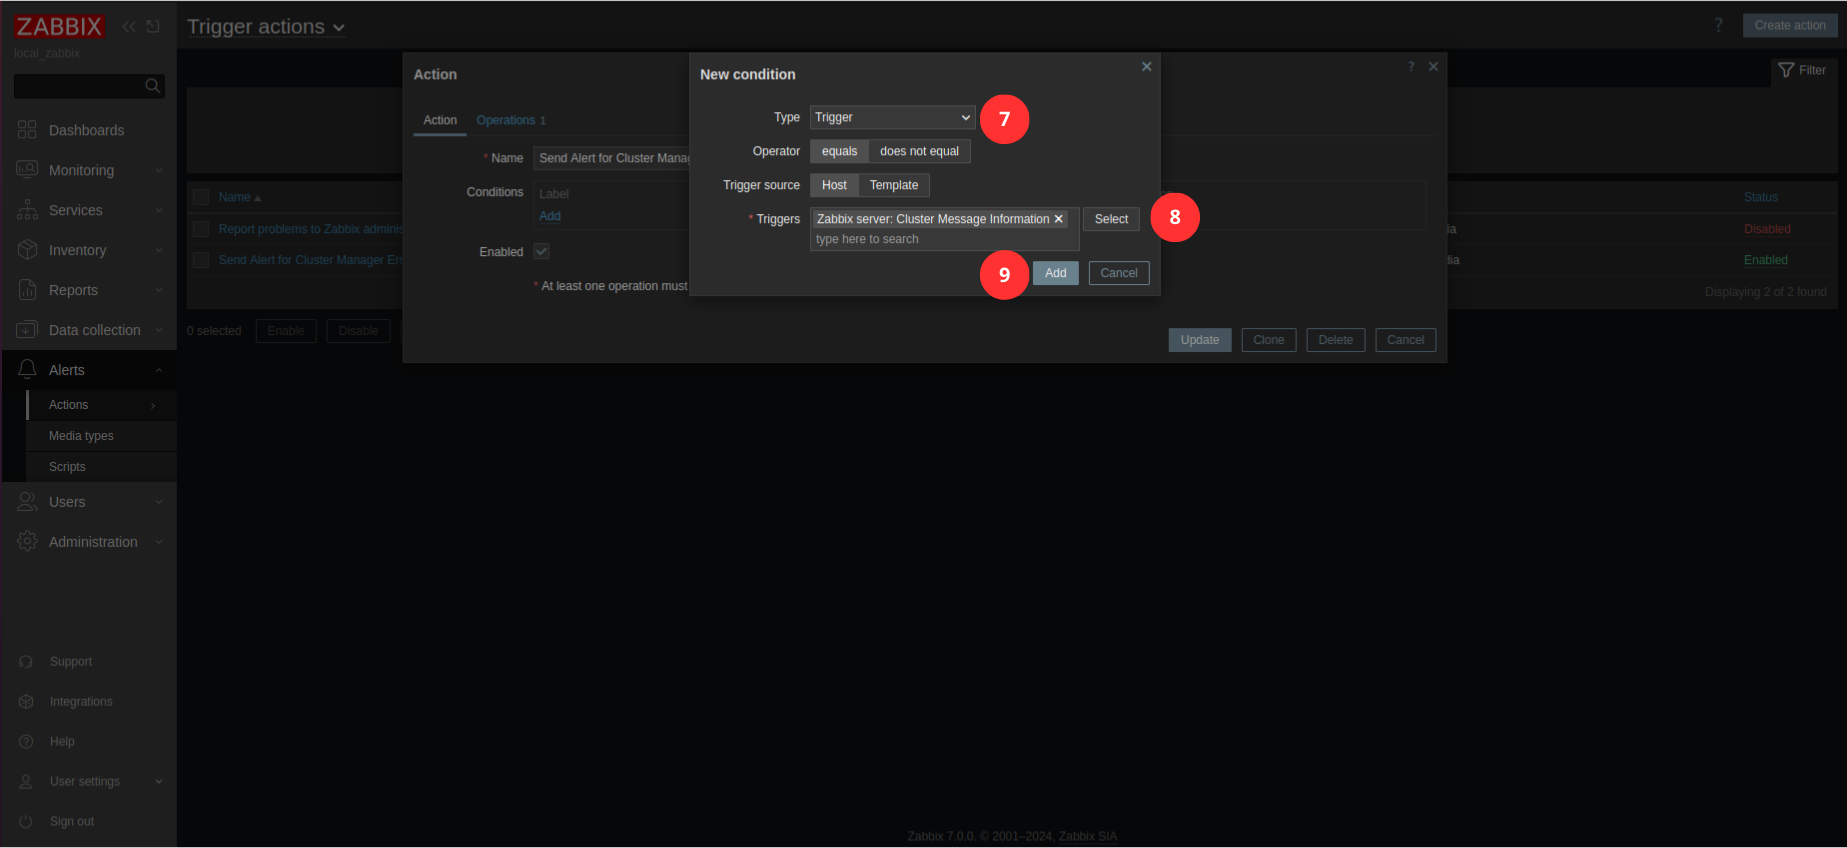Viewport: 1847px width, 848px height.
Task: Sort the actions table by Name column
Action: 239,197
